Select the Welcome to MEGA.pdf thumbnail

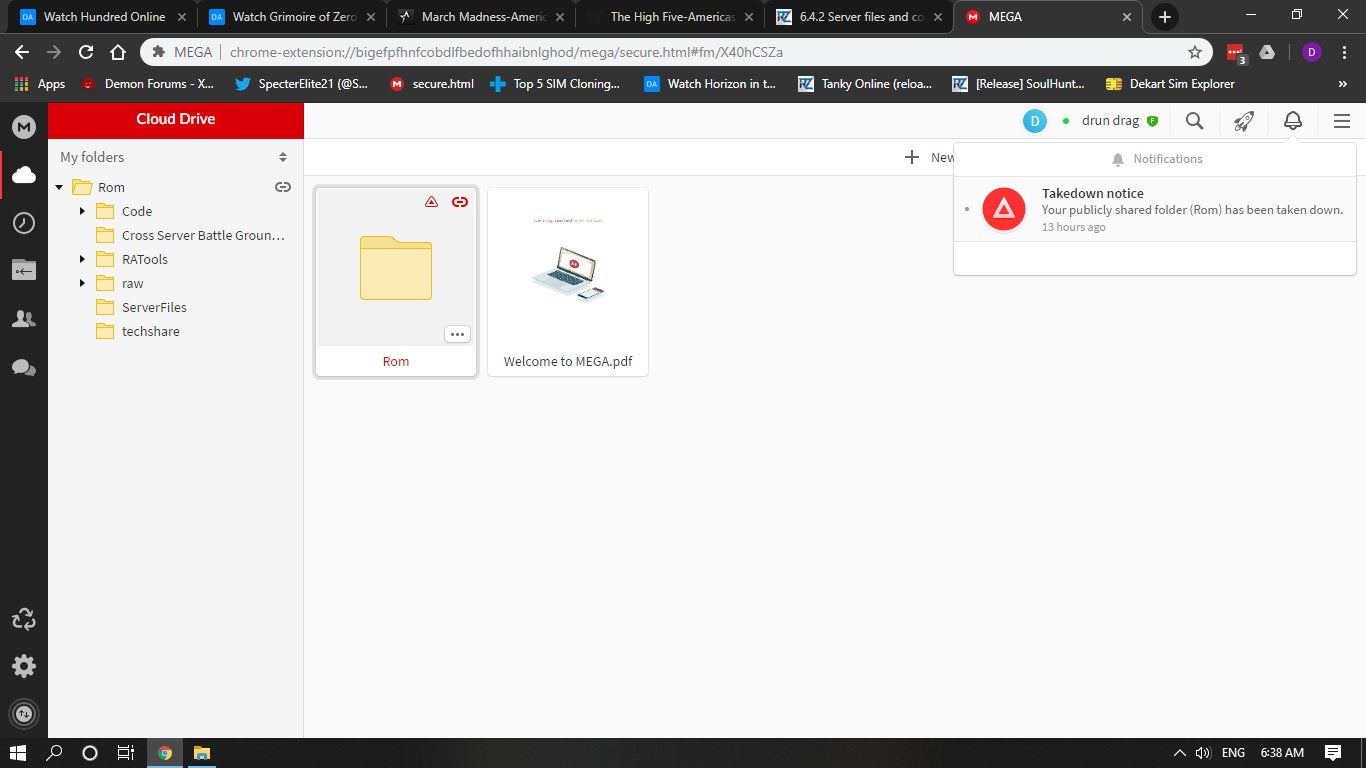pyautogui.click(x=568, y=282)
